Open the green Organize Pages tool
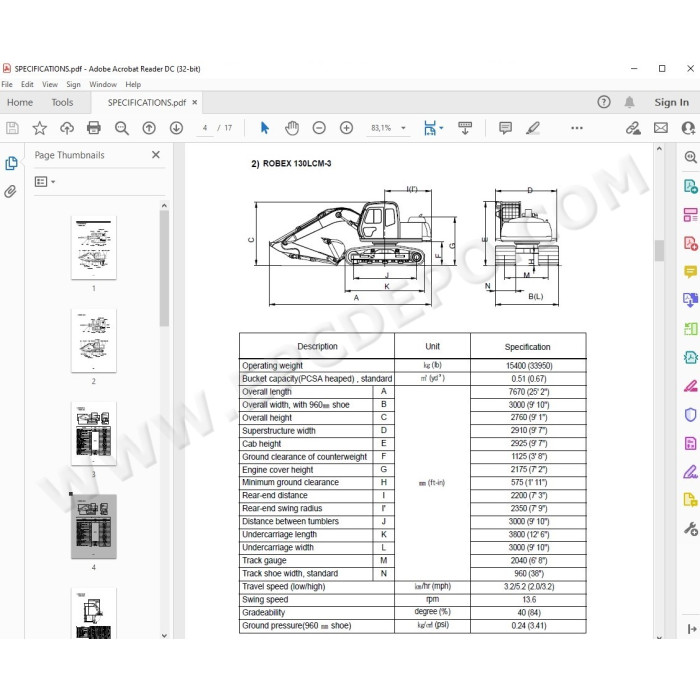700x700 pixels. click(x=690, y=329)
